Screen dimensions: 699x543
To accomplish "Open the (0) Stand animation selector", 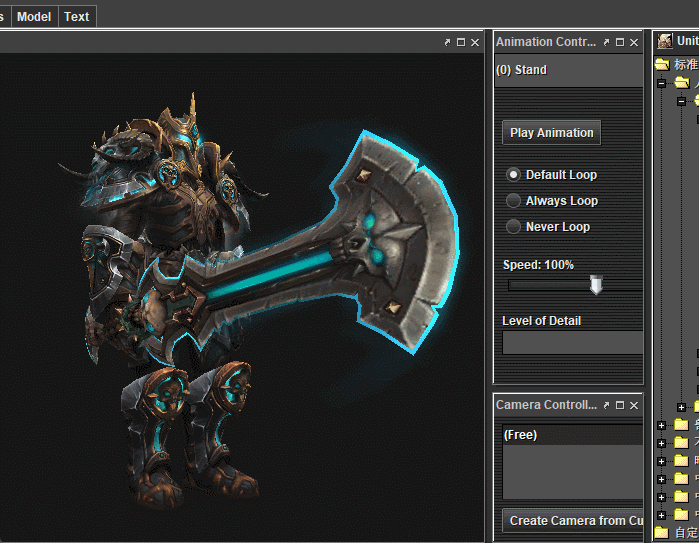I will pos(569,70).
